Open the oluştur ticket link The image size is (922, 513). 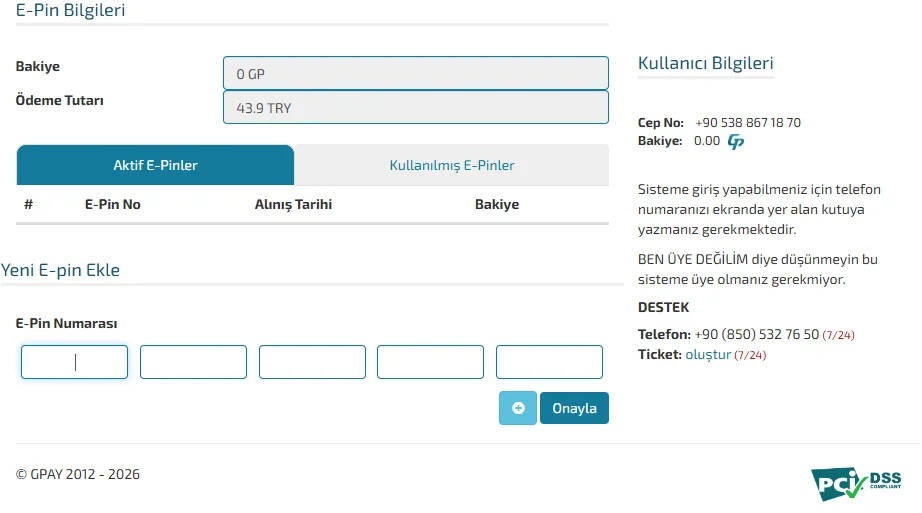(708, 354)
